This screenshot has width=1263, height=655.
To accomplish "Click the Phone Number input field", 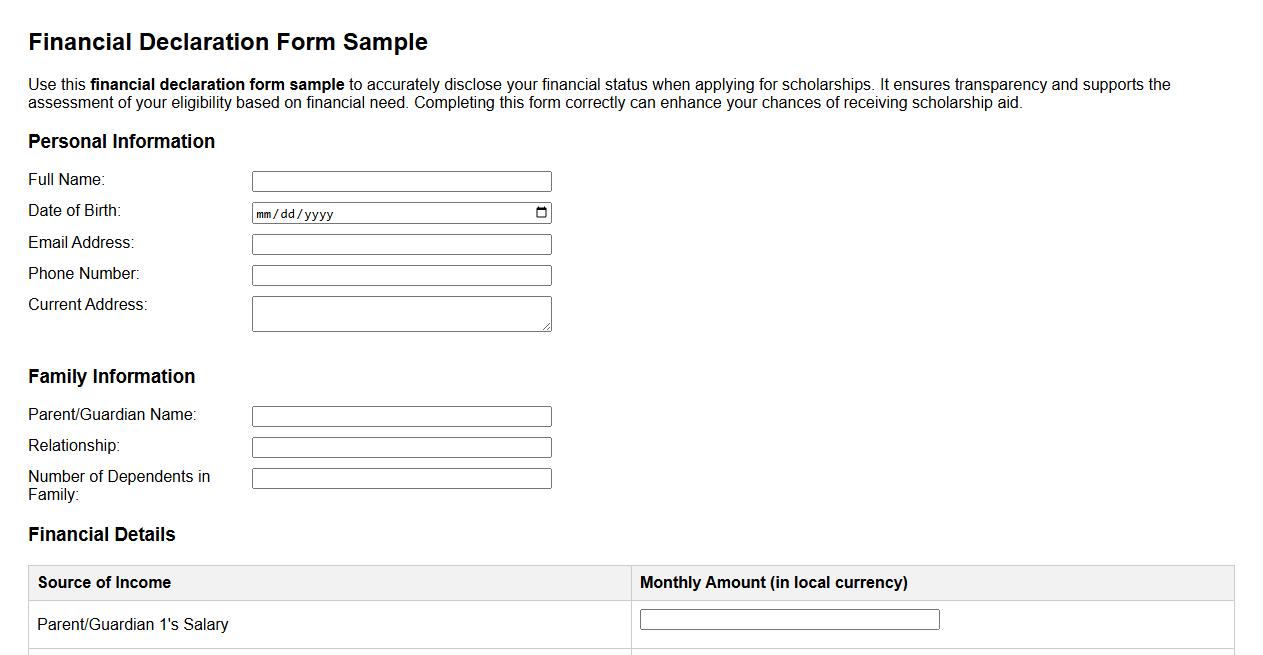I will pyautogui.click(x=401, y=275).
